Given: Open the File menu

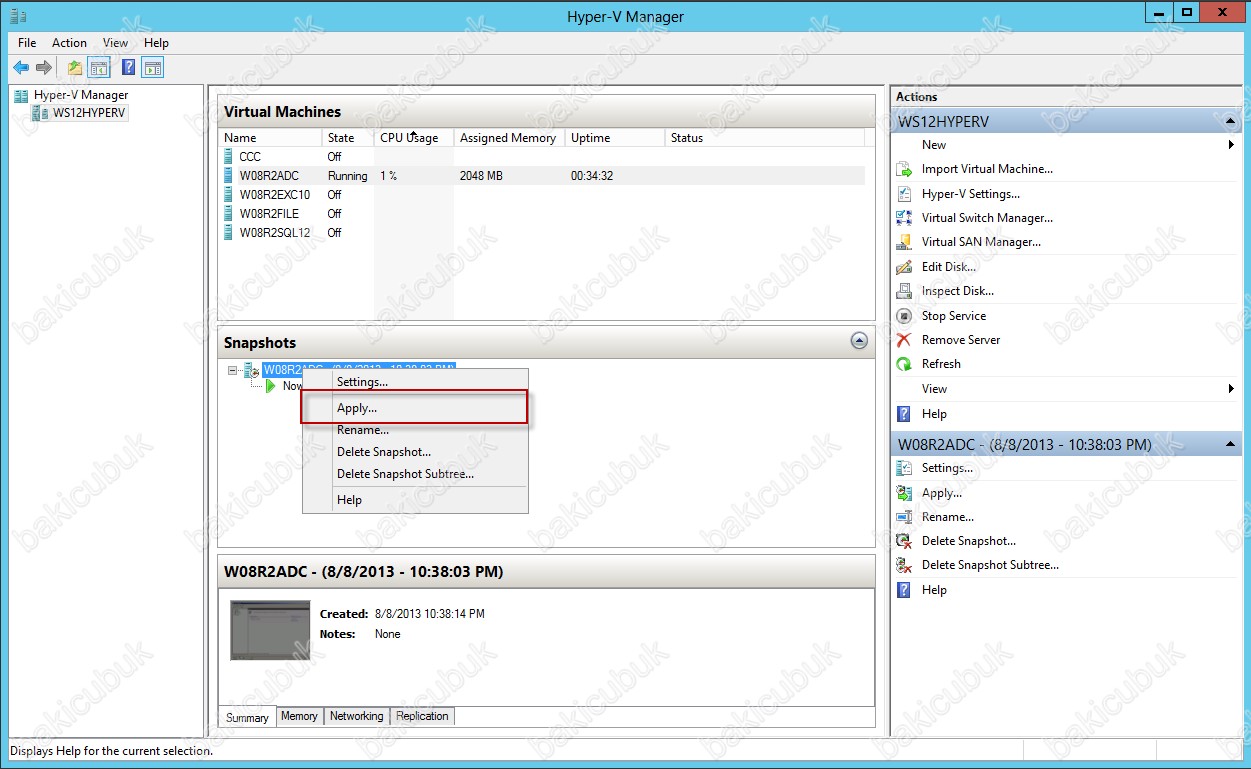Looking at the screenshot, I should coord(27,43).
